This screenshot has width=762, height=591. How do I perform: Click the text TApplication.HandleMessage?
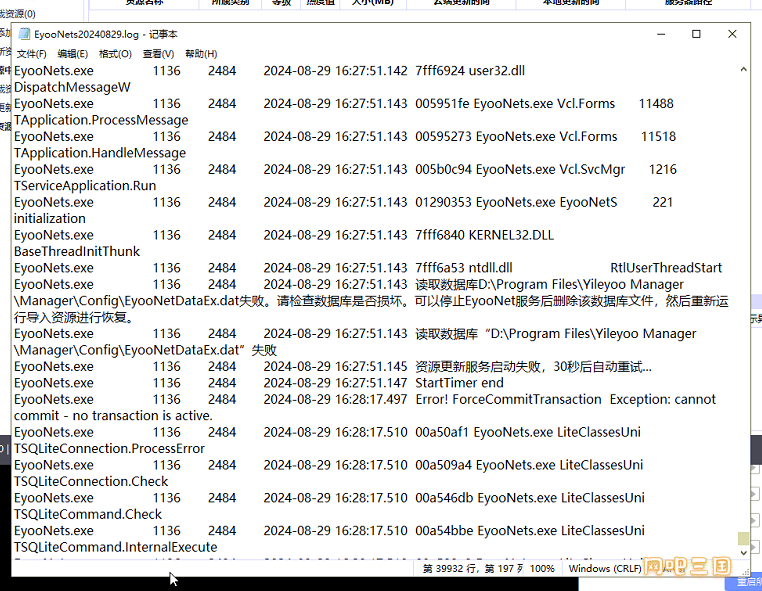100,153
